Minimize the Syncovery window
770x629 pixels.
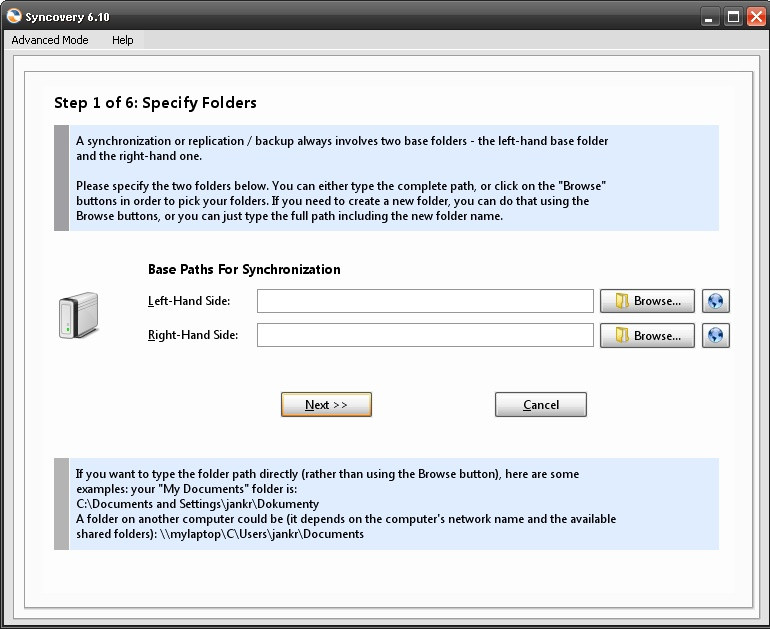click(709, 17)
